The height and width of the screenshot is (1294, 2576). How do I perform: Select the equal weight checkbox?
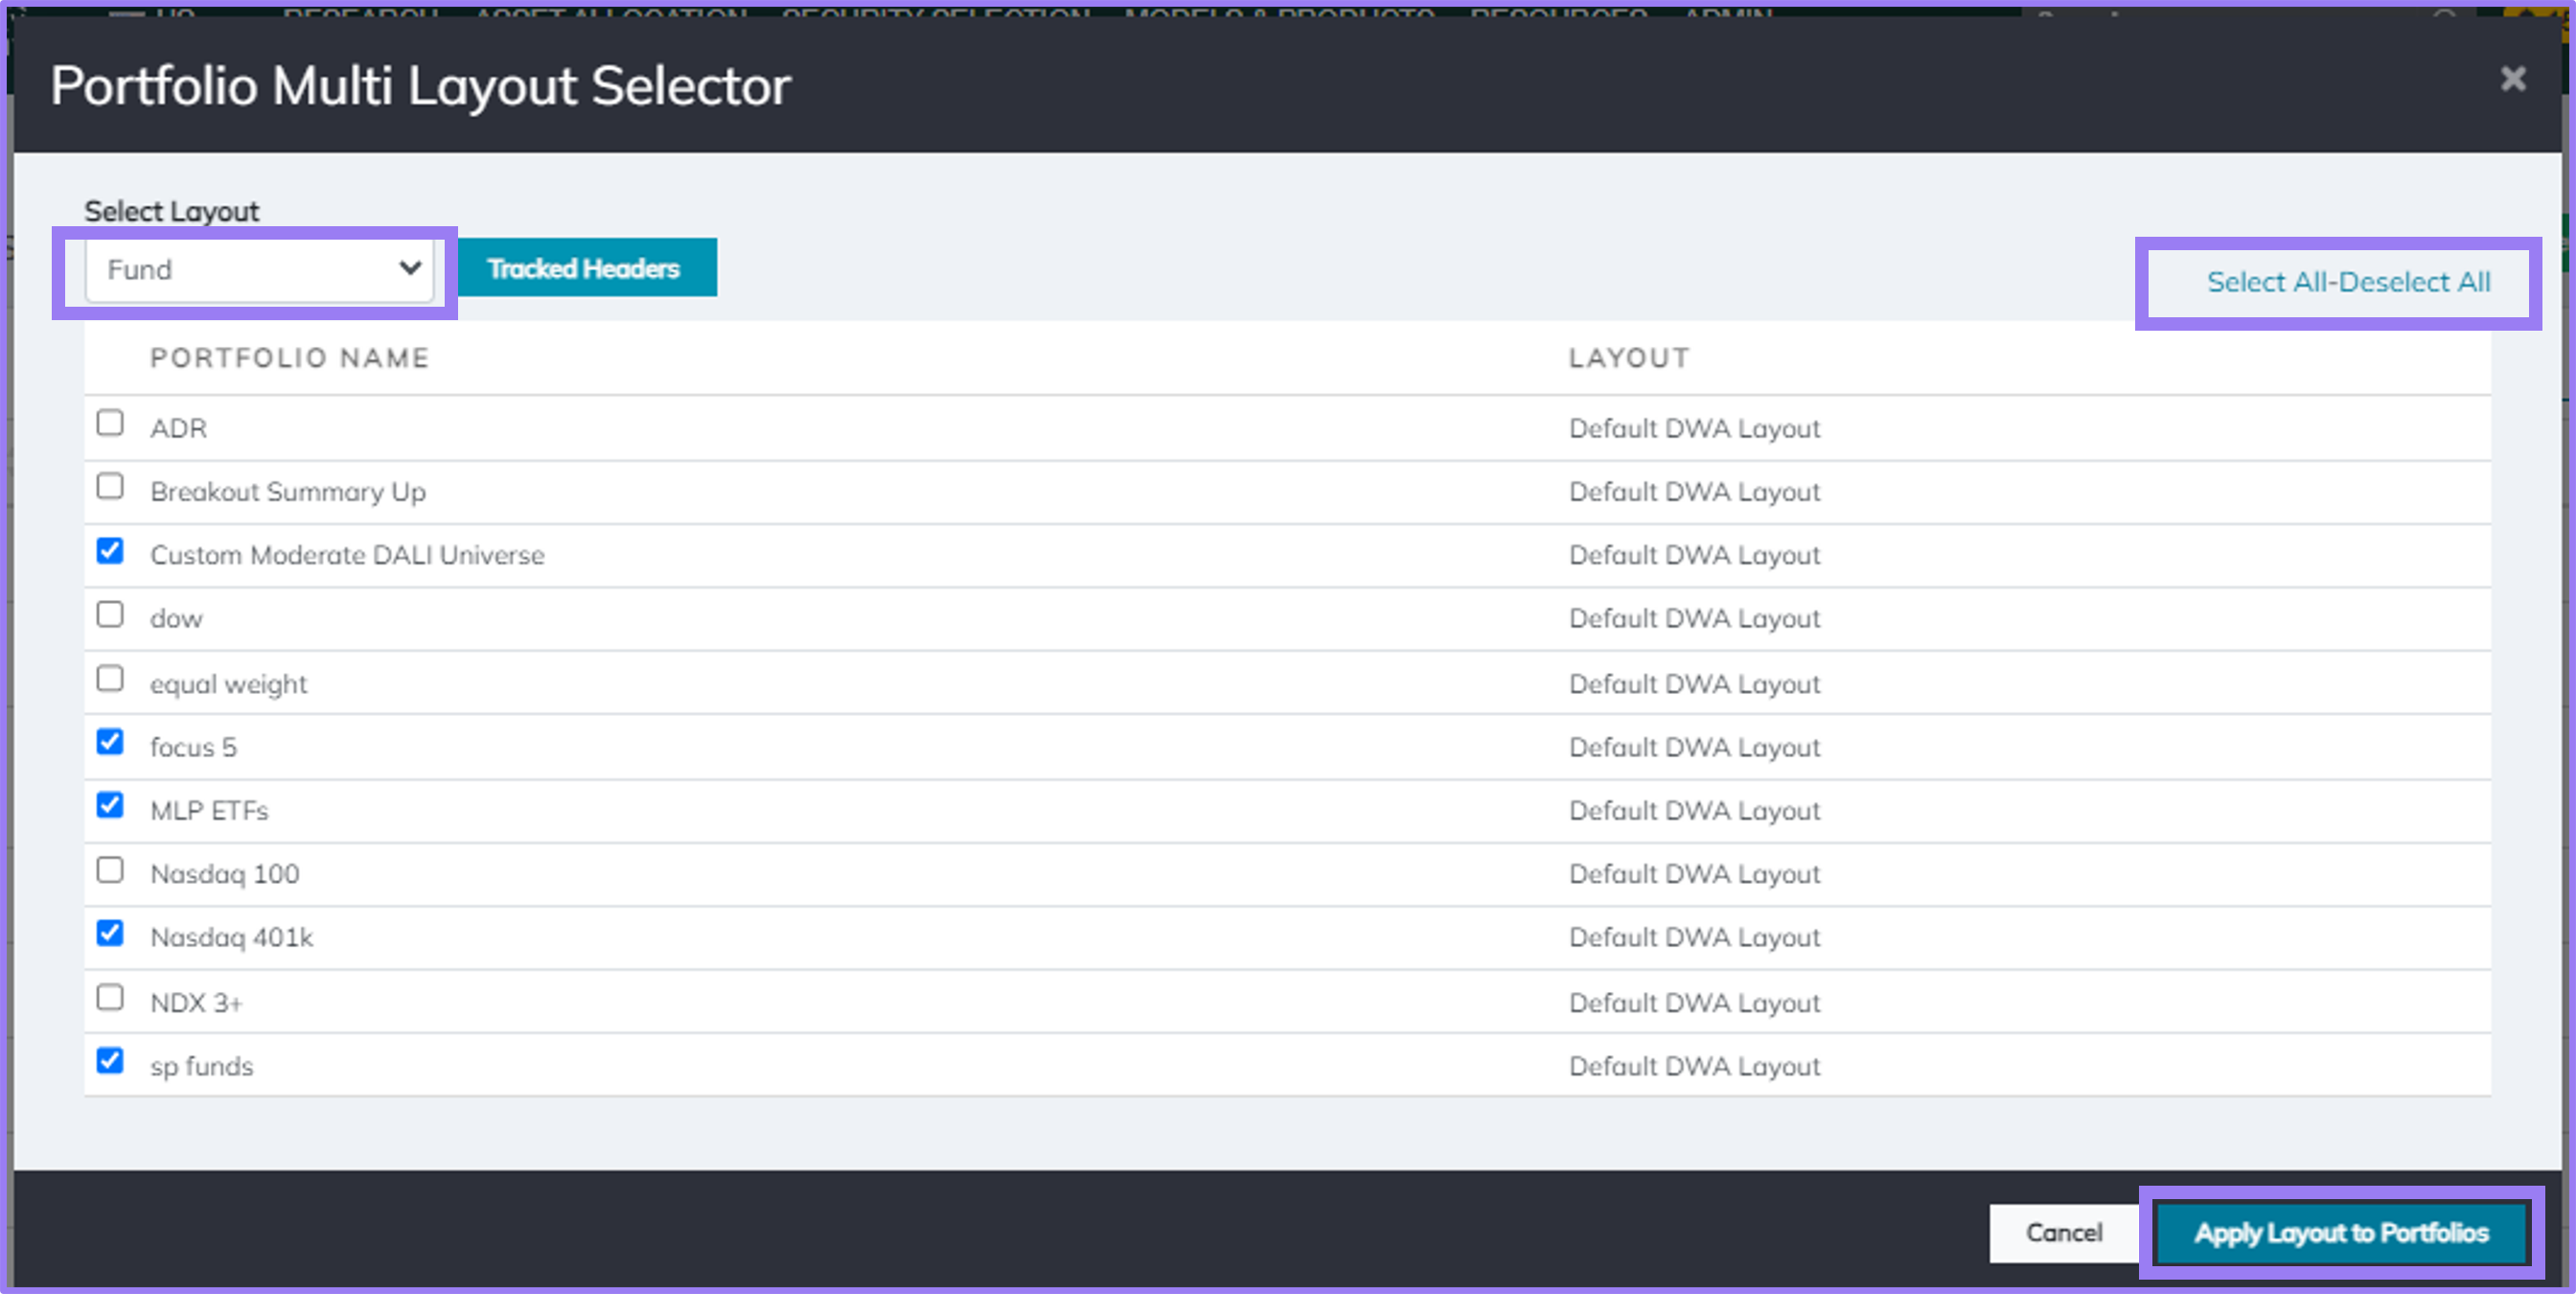[110, 679]
